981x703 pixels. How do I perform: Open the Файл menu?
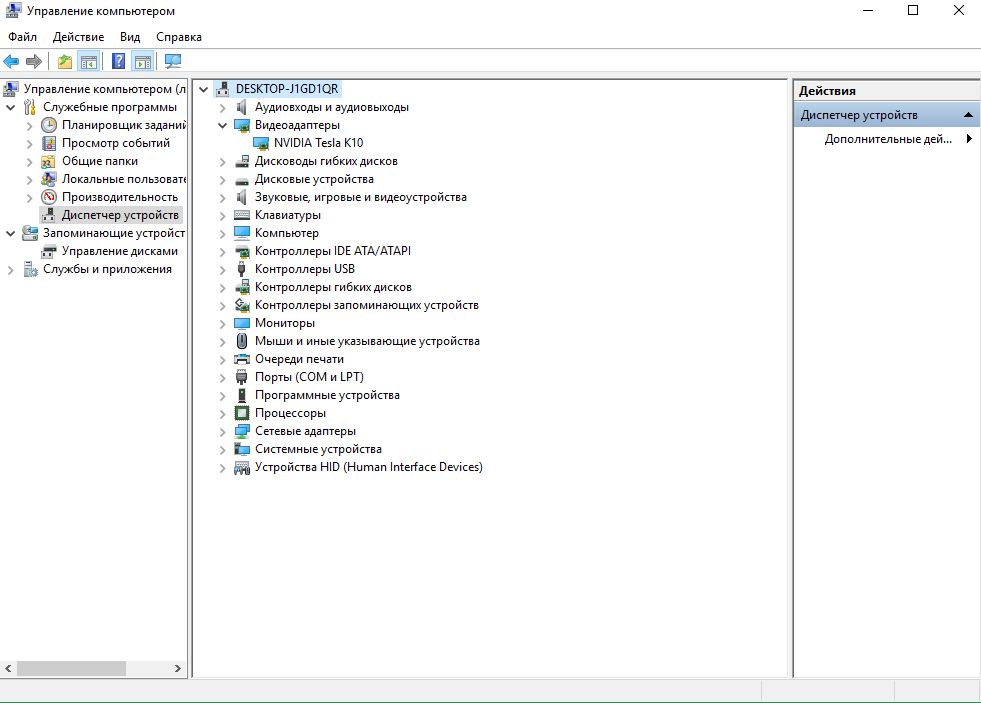pos(22,37)
